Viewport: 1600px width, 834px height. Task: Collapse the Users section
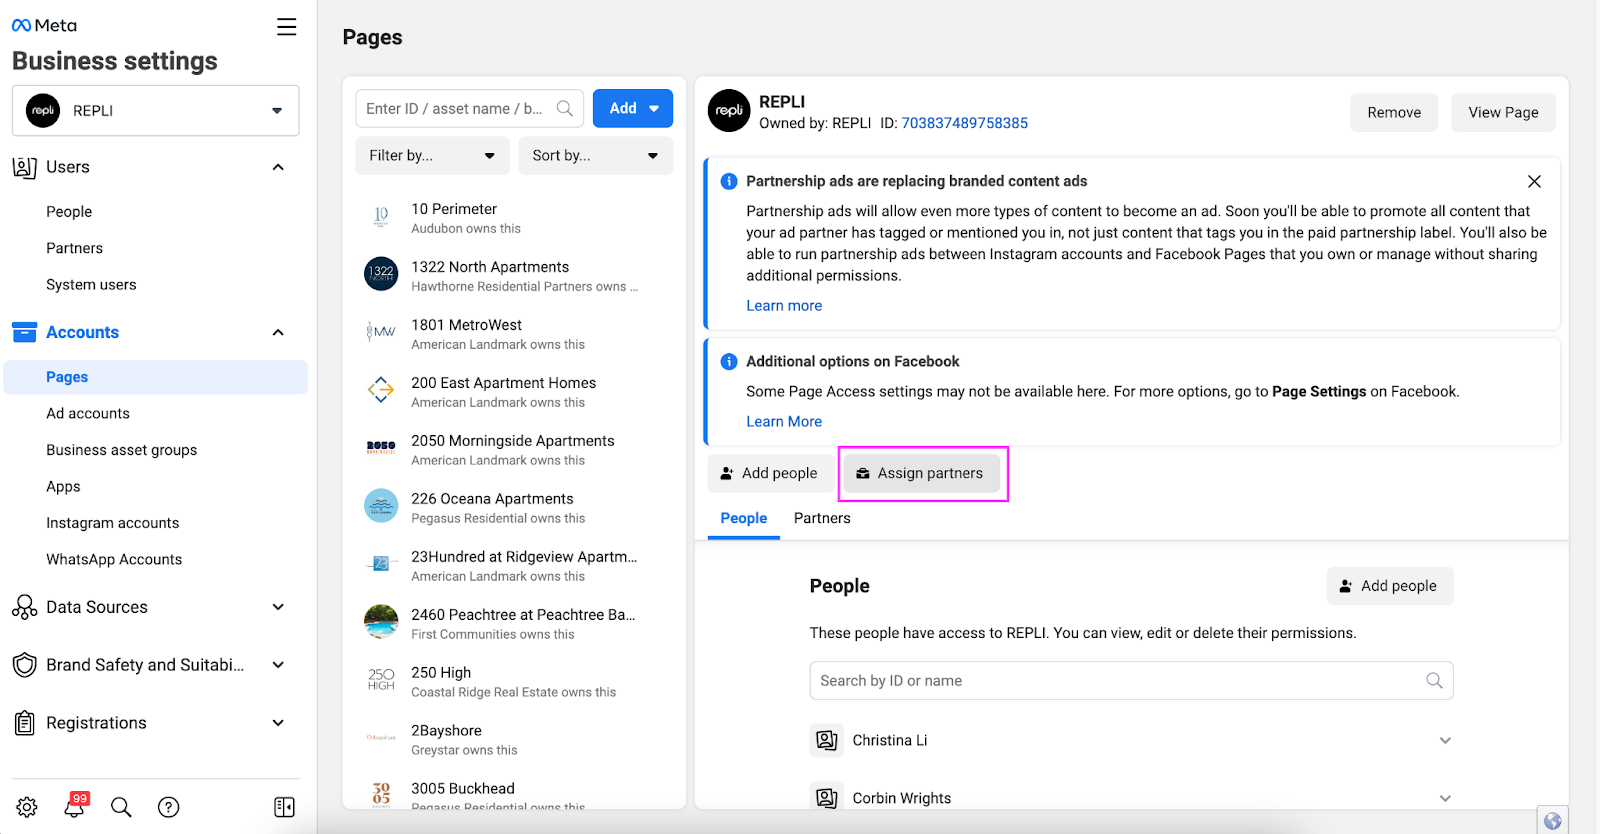[278, 167]
